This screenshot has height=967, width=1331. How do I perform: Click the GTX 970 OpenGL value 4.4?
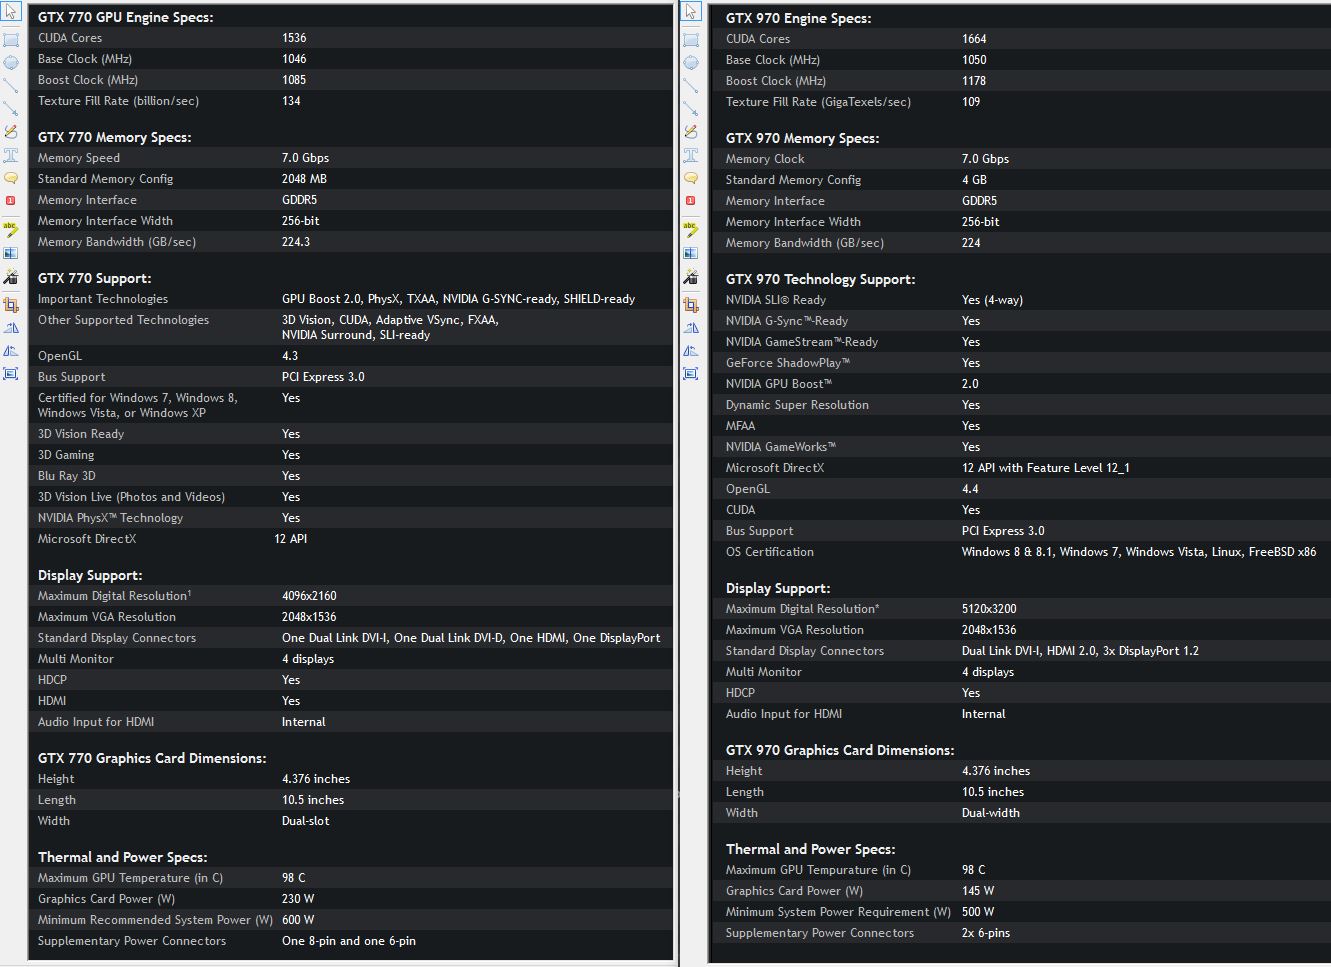coord(970,489)
